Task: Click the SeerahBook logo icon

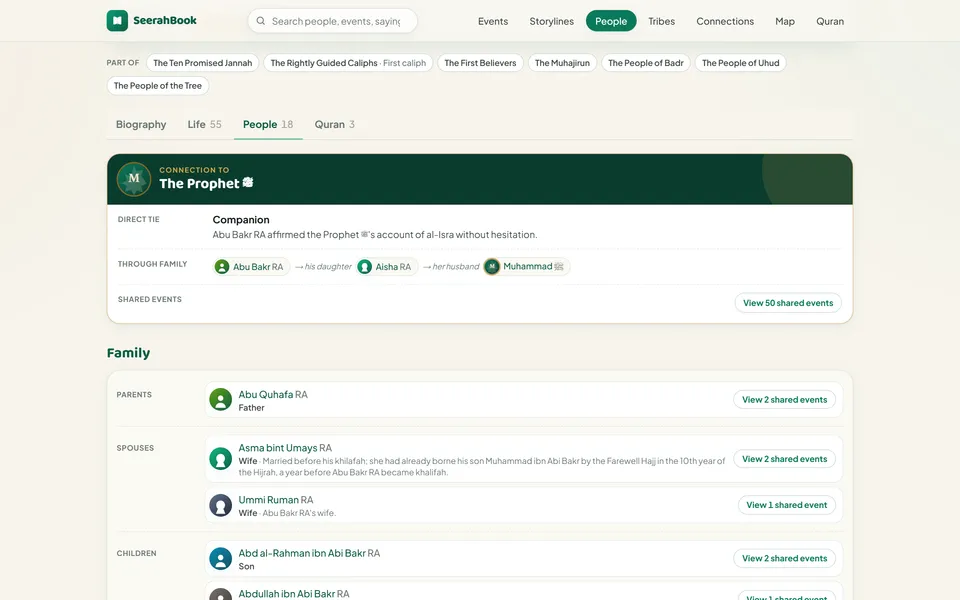Action: (x=117, y=20)
